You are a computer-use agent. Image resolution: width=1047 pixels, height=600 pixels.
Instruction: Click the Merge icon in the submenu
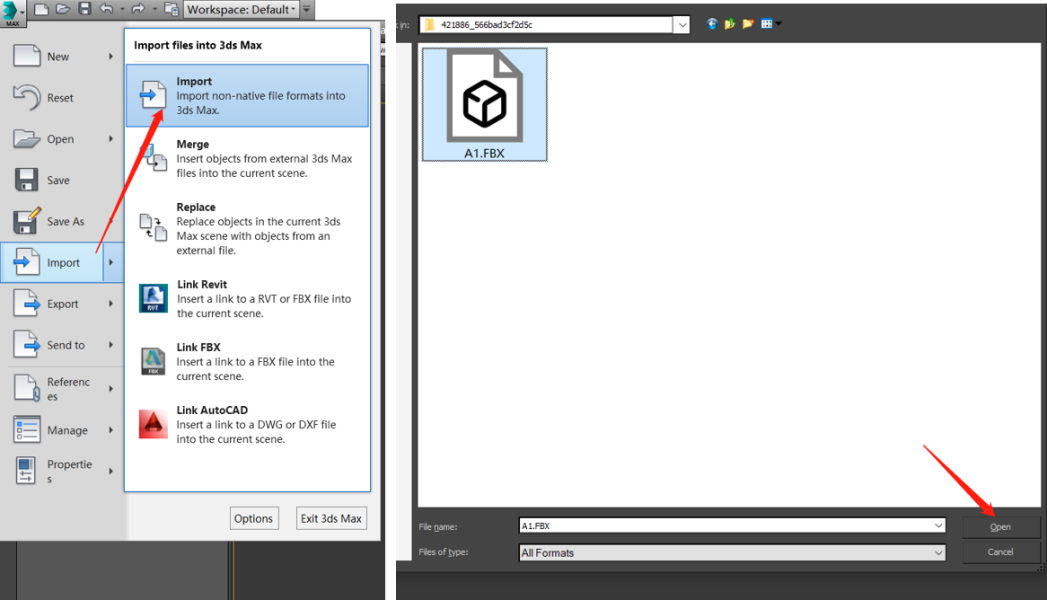[154, 158]
